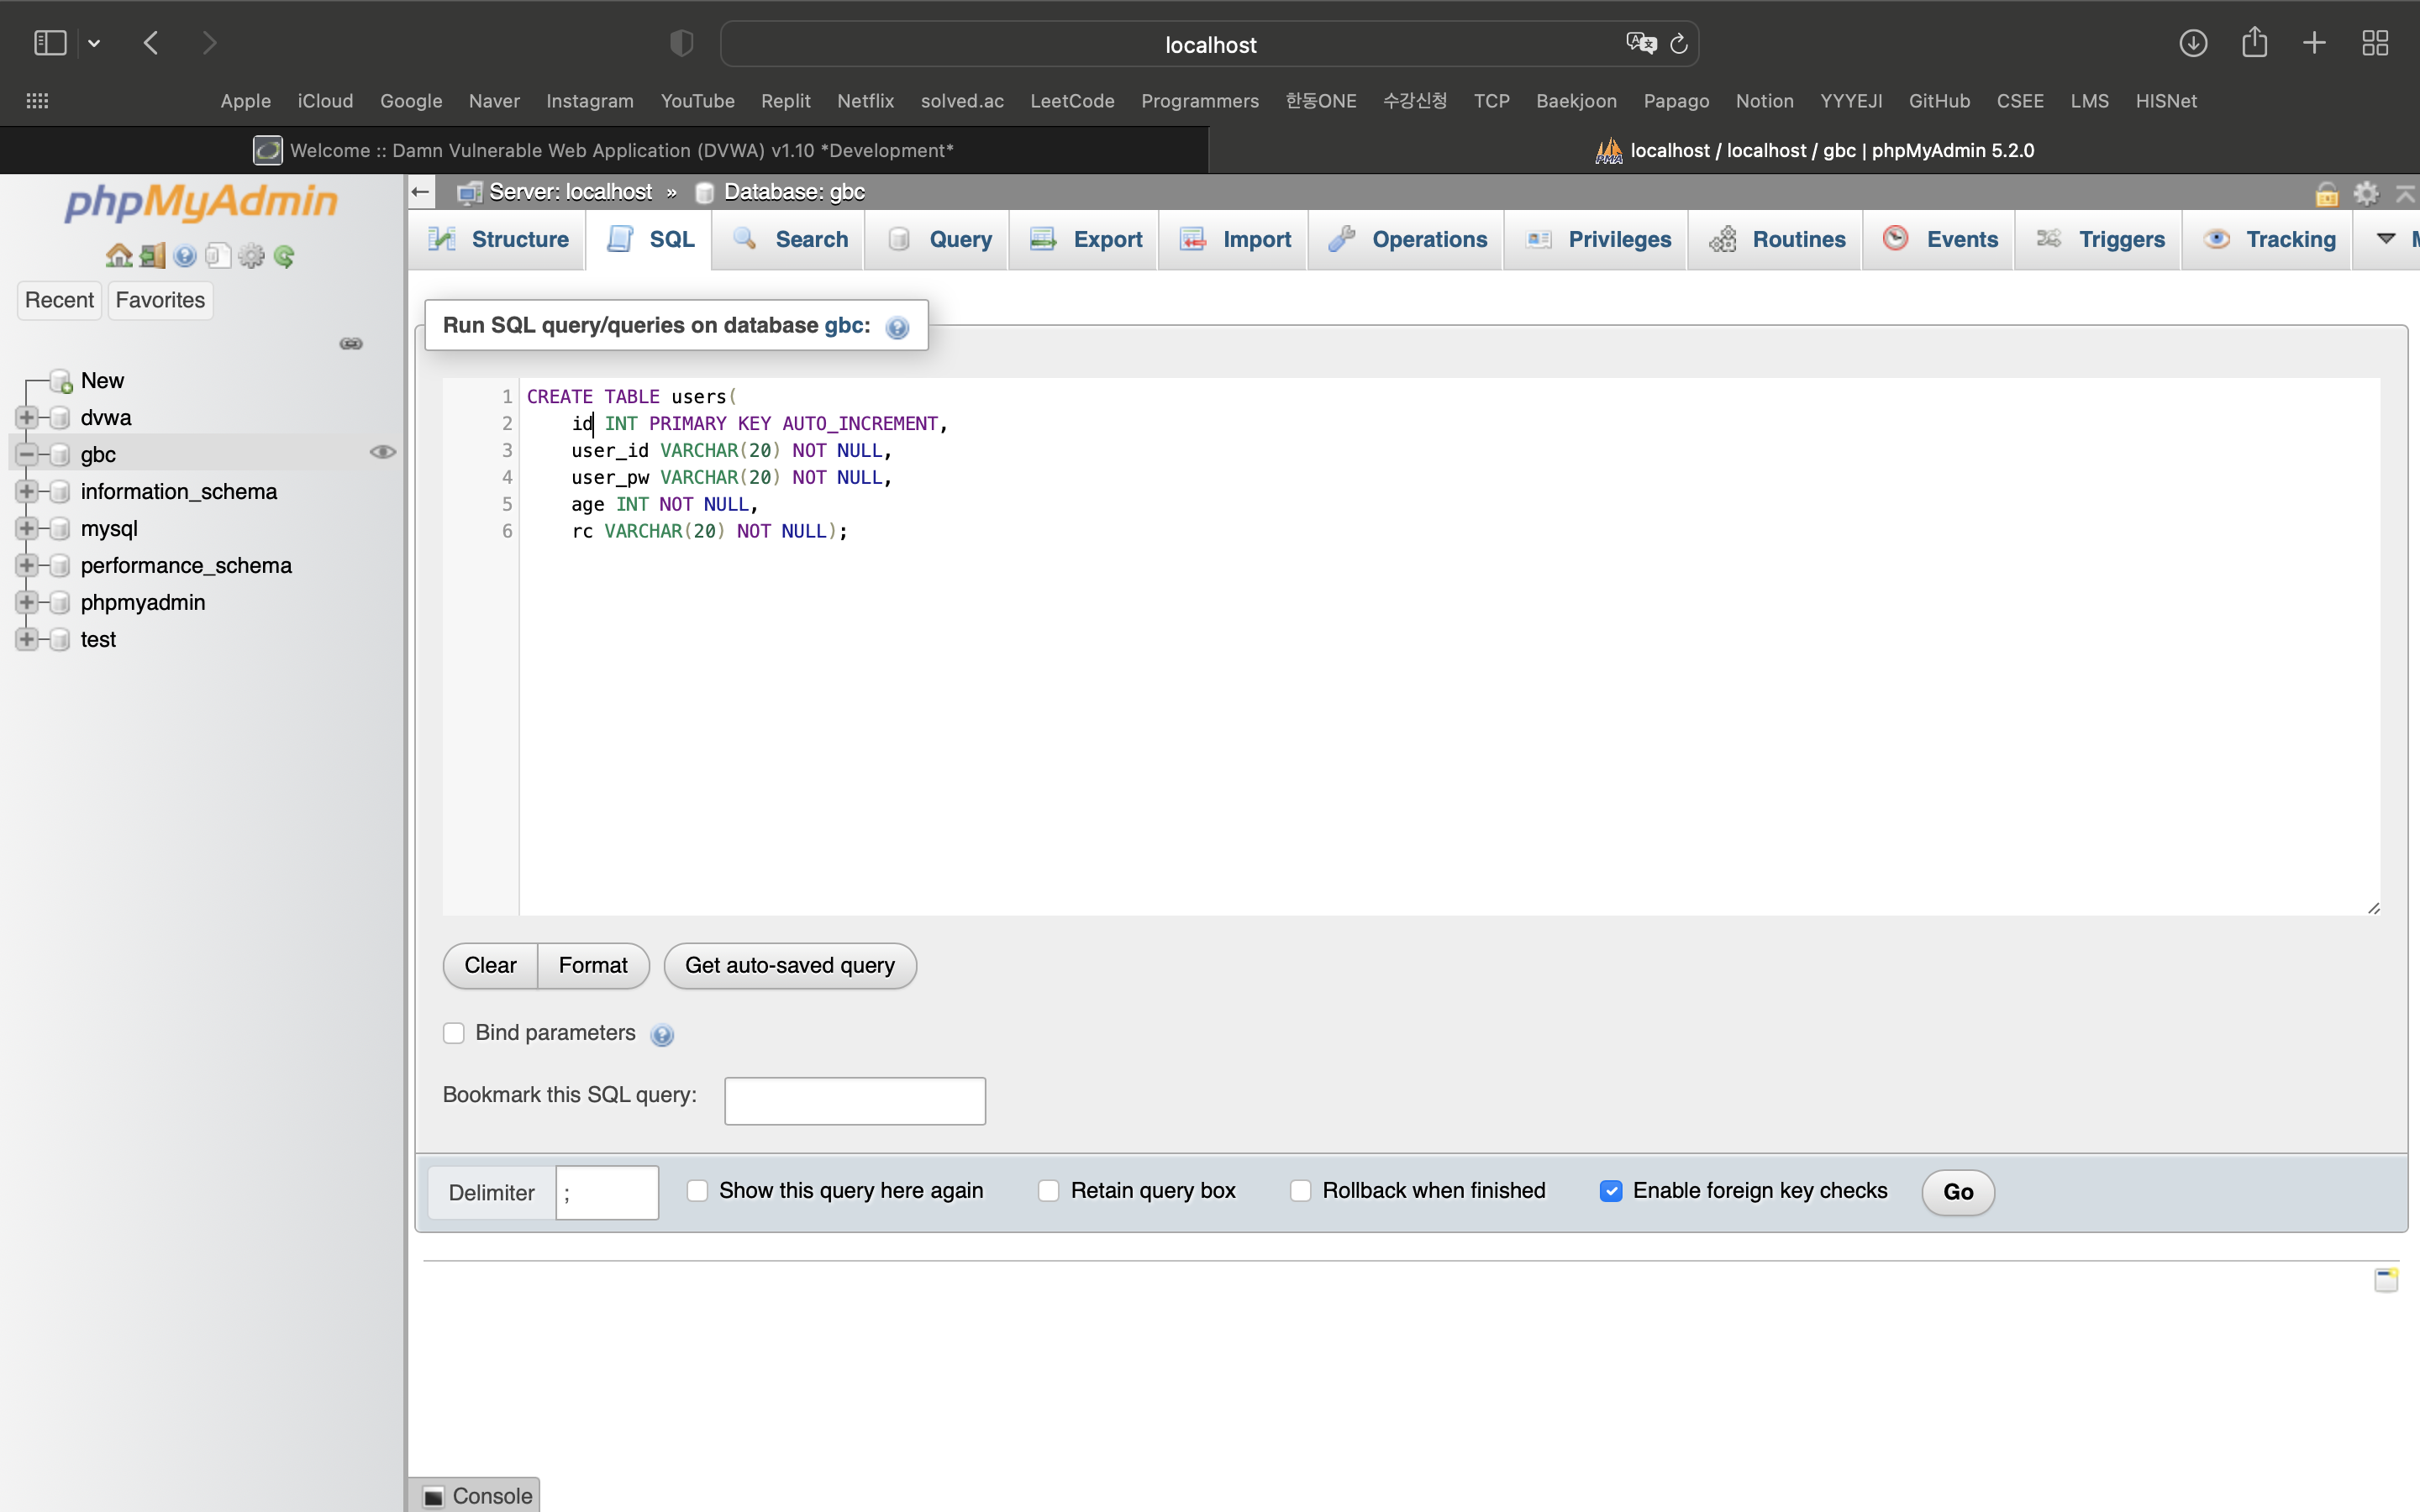Expand the information_schema database node
The width and height of the screenshot is (2420, 1512).
(27, 492)
